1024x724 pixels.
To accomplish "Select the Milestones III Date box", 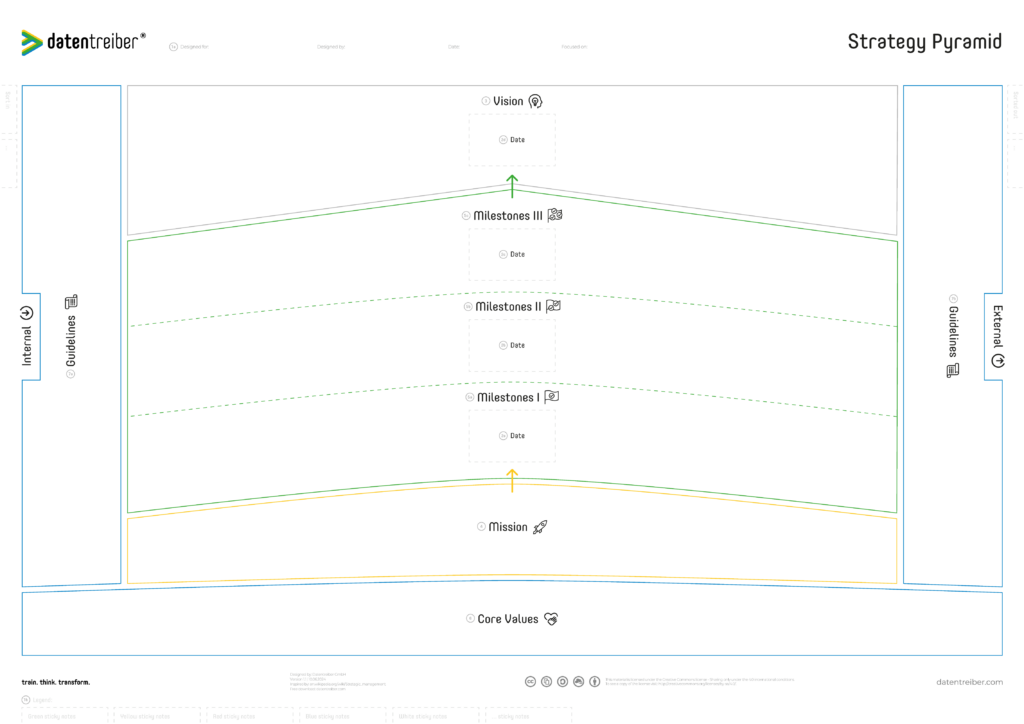I will (x=512, y=255).
